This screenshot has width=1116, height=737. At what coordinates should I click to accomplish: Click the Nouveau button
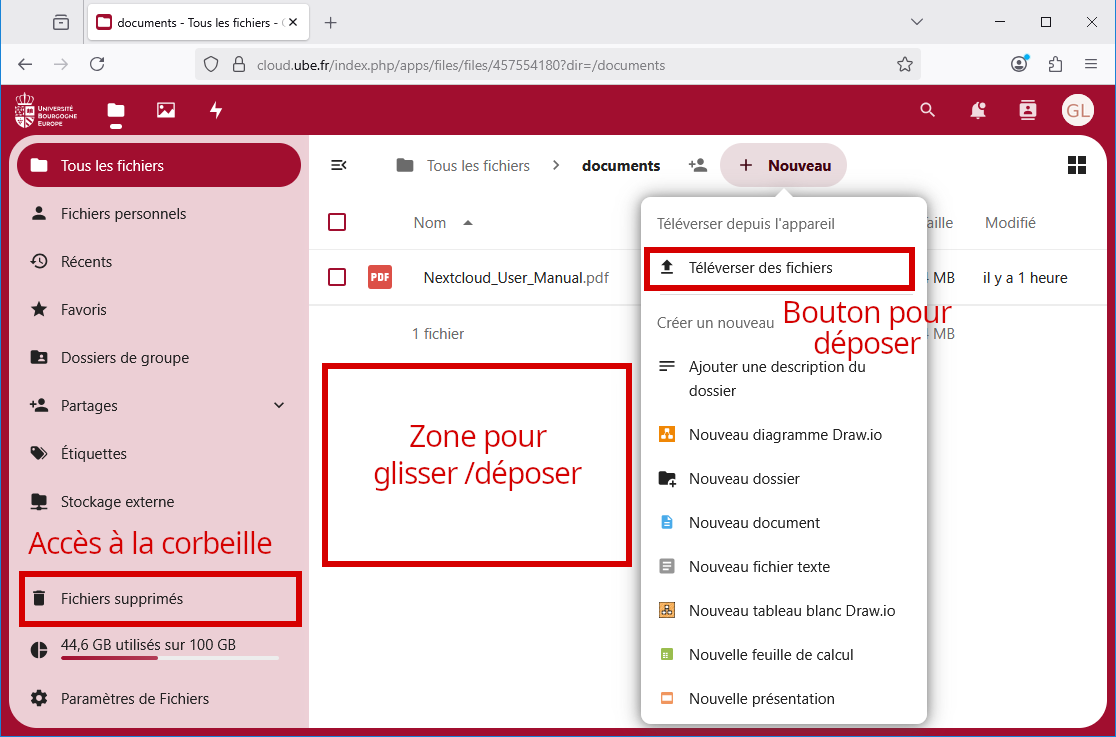click(784, 165)
